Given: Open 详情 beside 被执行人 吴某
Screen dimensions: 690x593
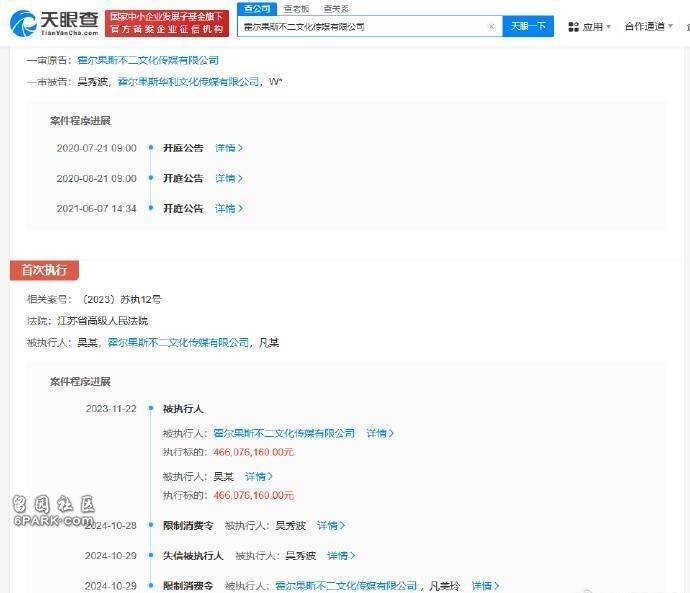Looking at the screenshot, I should [x=259, y=476].
